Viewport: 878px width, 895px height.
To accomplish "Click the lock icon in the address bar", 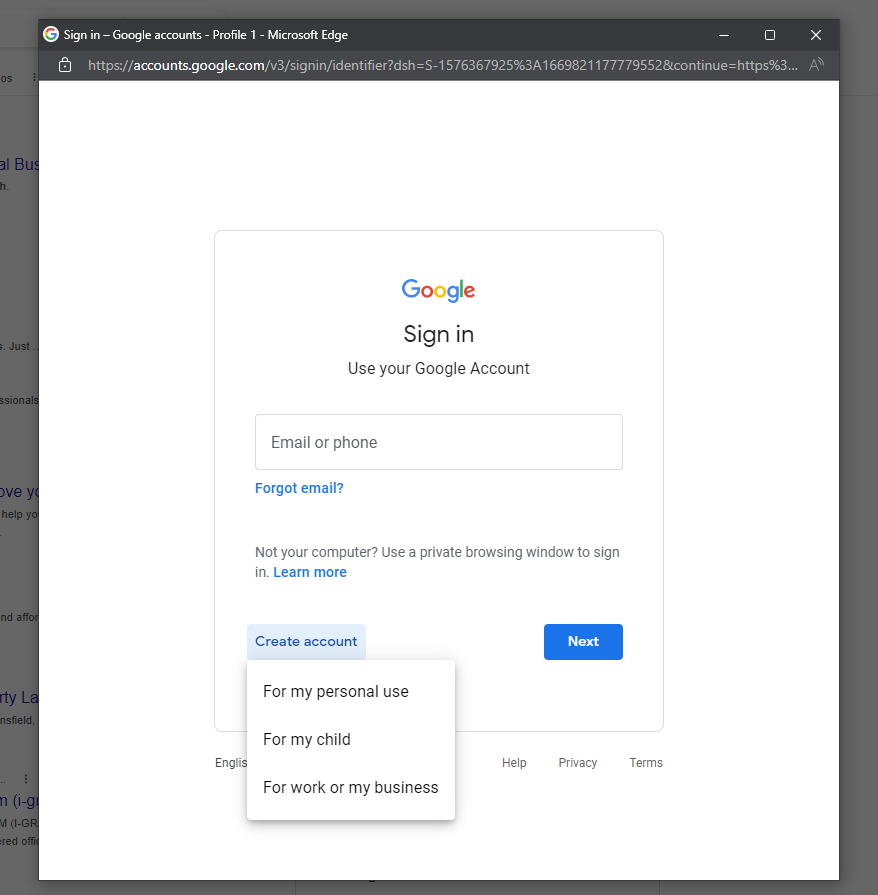I will tap(64, 63).
